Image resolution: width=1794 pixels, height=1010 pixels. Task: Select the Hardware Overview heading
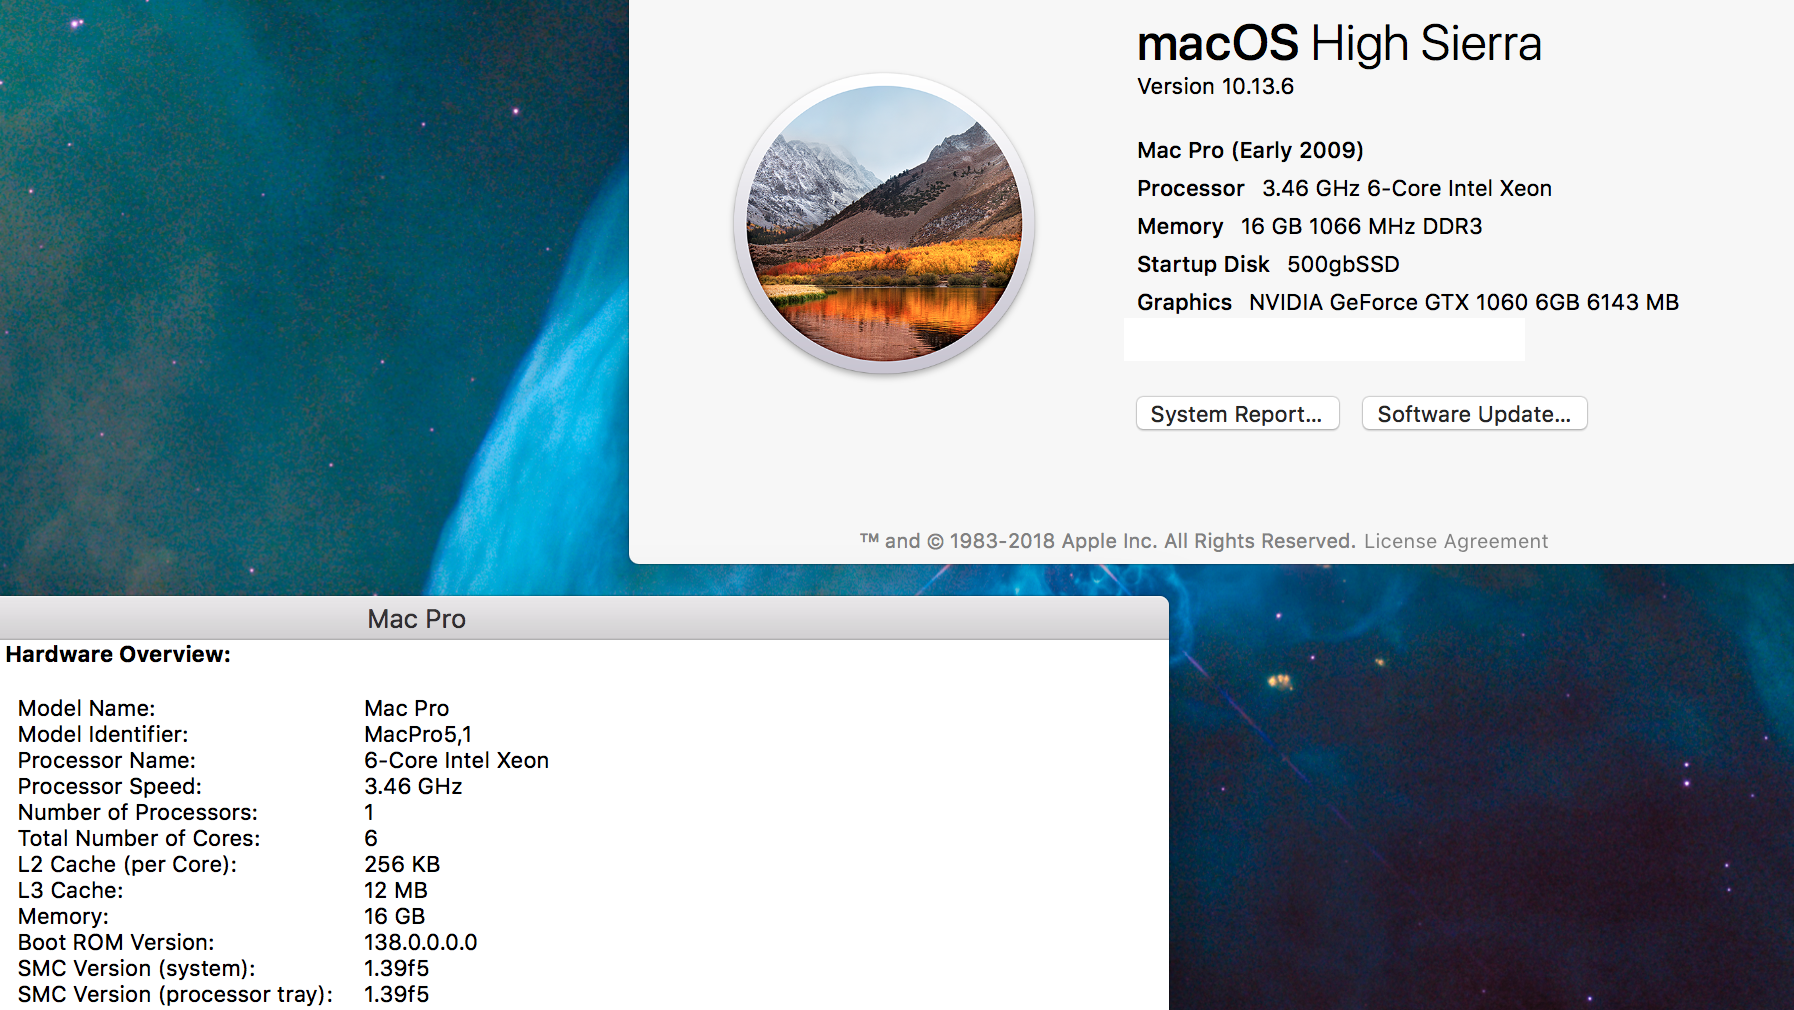(x=118, y=655)
